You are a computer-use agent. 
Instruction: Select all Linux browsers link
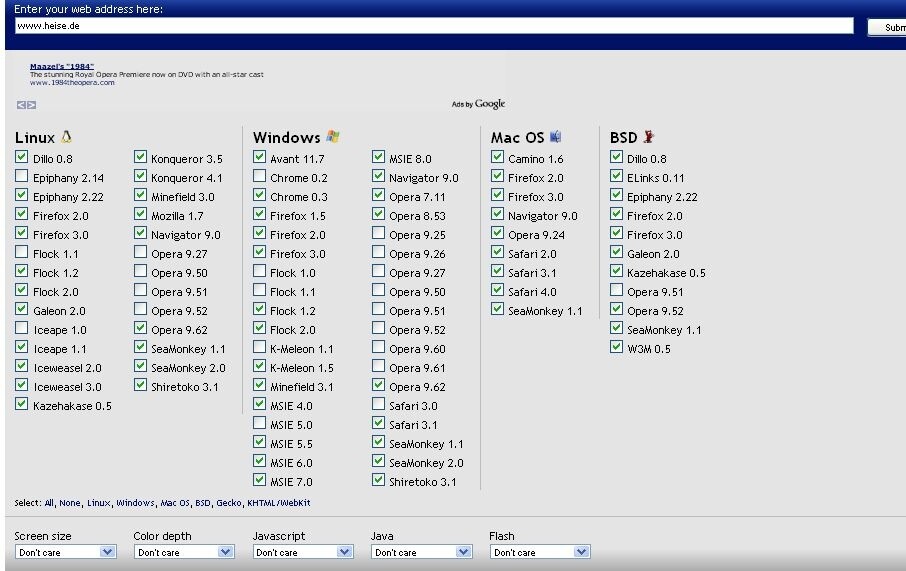pyautogui.click(x=98, y=503)
